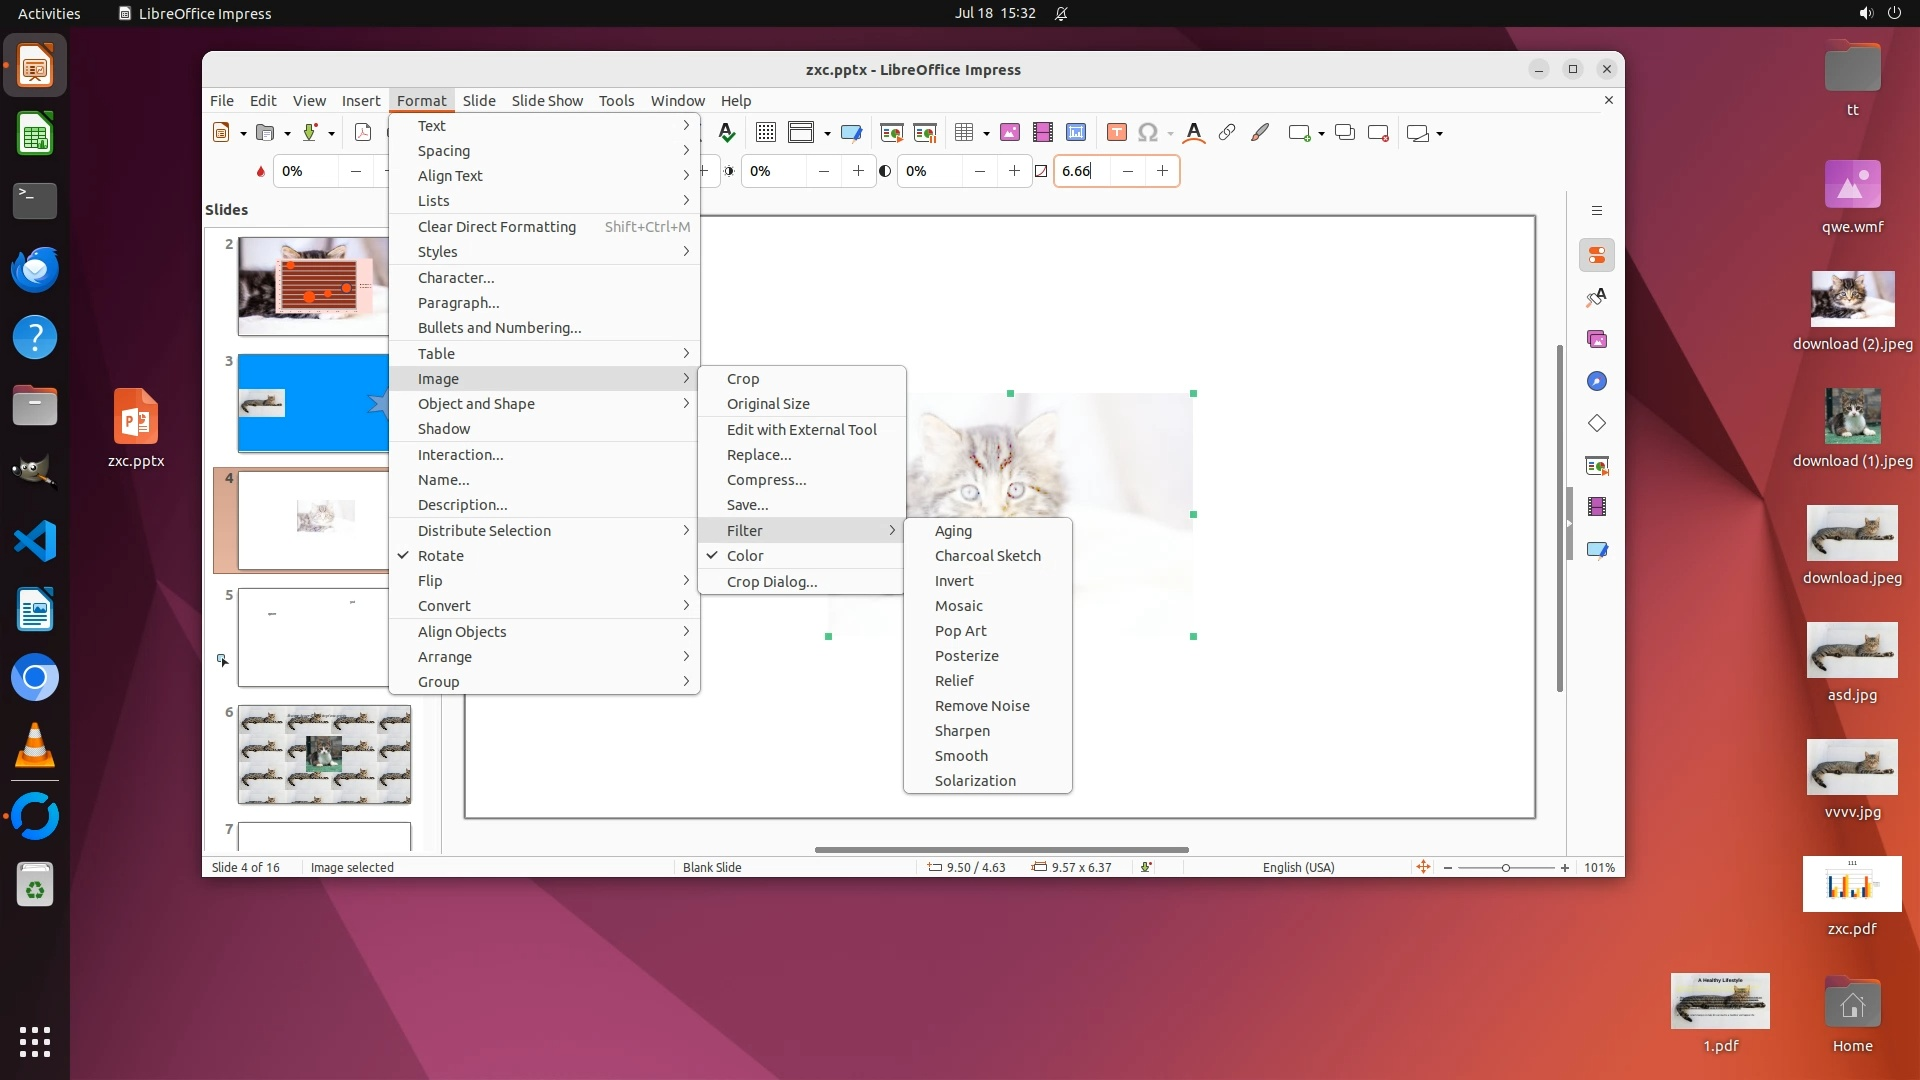Toggle the Display Grid icon
The height and width of the screenshot is (1080, 1920).
[x=766, y=133]
